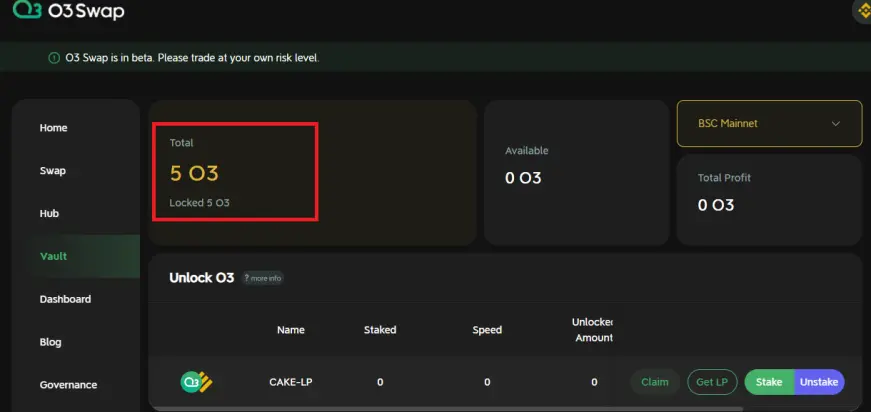
Task: Click the 'Total' label in the card
Action: pos(182,143)
